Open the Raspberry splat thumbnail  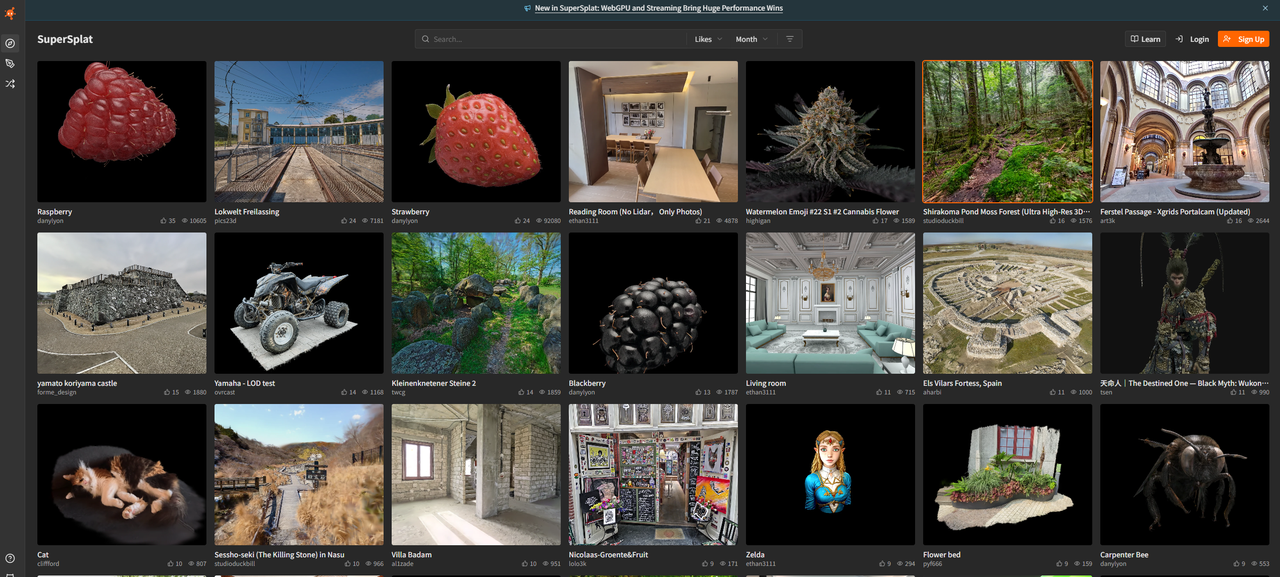click(x=122, y=132)
